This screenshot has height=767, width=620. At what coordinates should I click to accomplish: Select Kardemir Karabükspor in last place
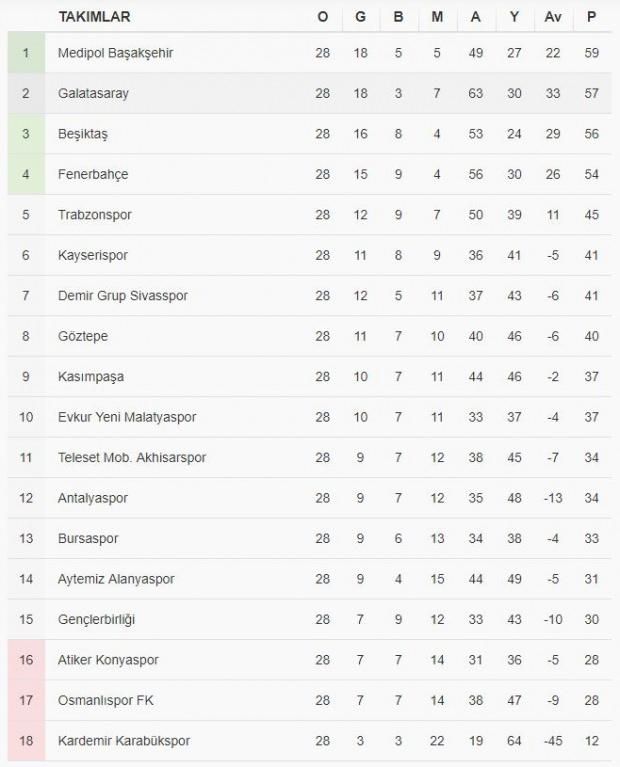124,741
